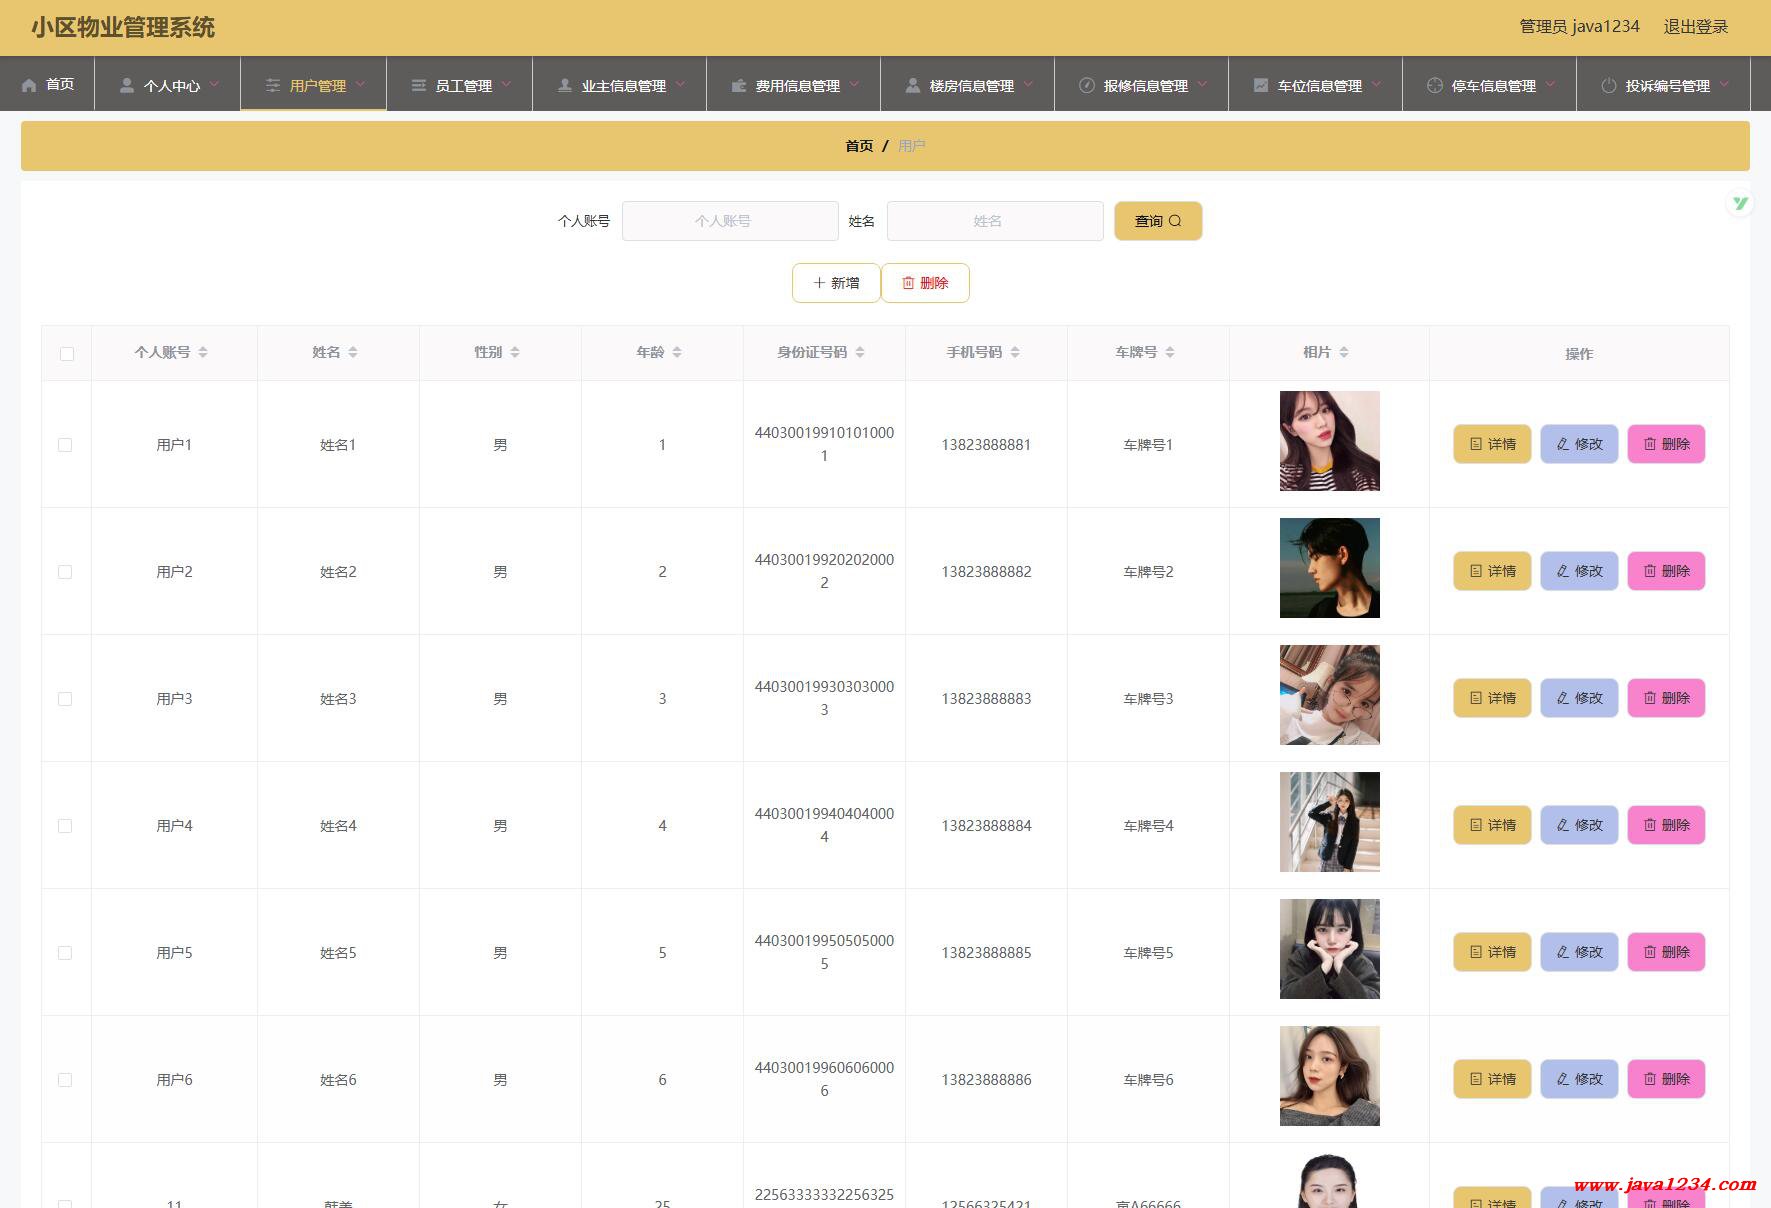The width and height of the screenshot is (1771, 1208).
Task: Click the cell 车牌号3
Action: 1148,699
